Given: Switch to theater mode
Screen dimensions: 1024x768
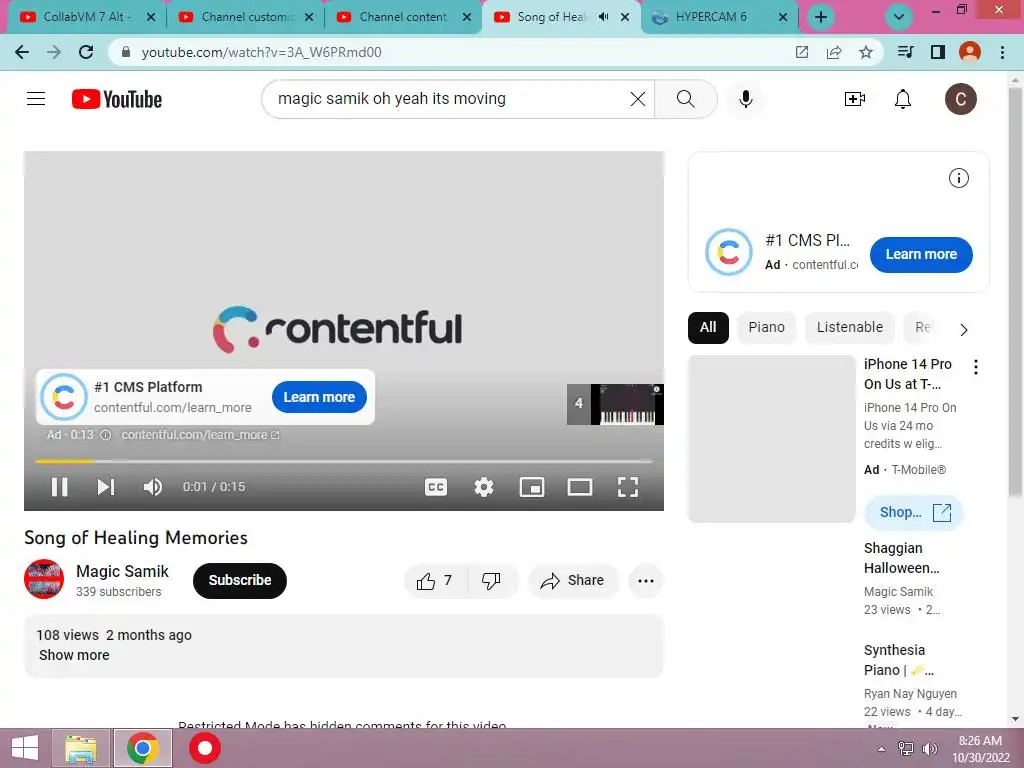Looking at the screenshot, I should click(x=580, y=487).
